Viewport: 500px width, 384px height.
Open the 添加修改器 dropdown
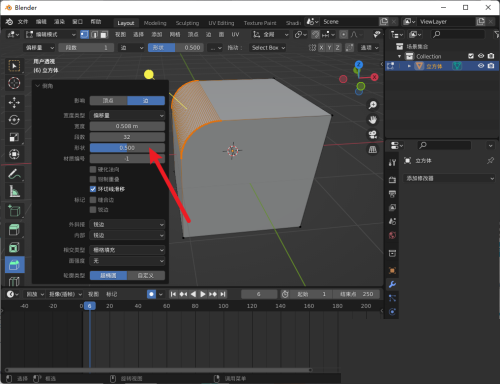click(x=449, y=178)
